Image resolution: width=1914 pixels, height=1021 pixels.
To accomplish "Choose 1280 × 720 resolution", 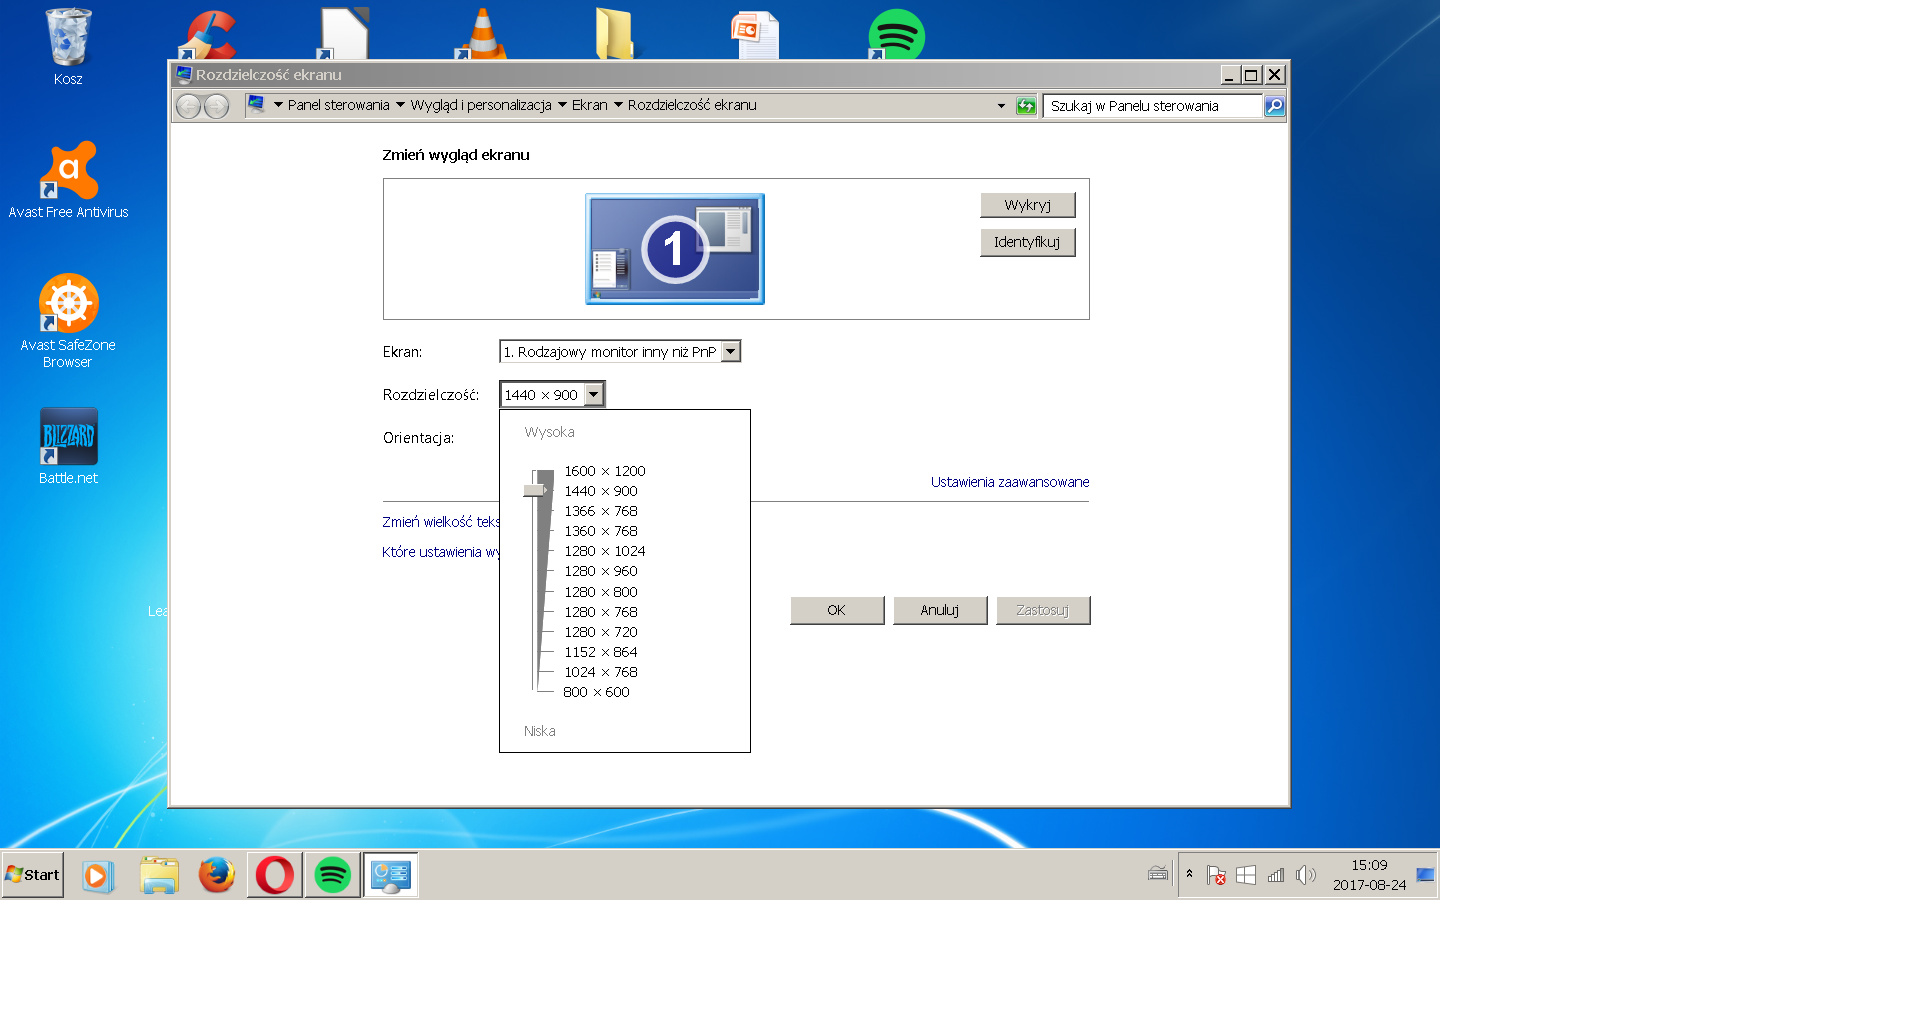I will pyautogui.click(x=600, y=632).
